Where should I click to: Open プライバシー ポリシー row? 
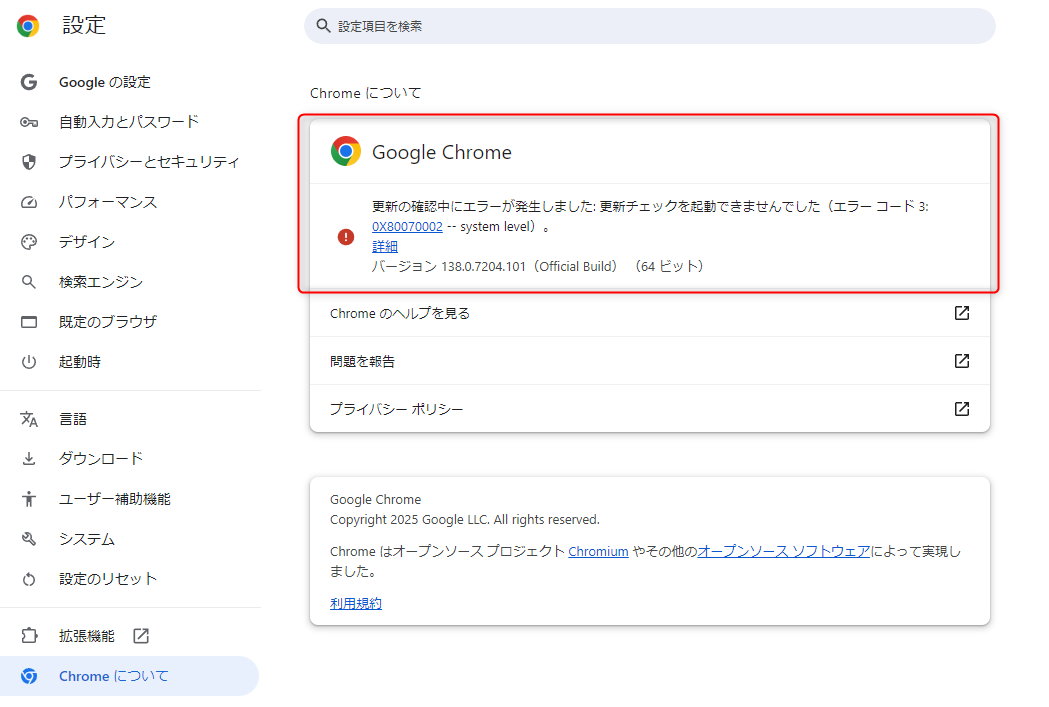[x=650, y=409]
